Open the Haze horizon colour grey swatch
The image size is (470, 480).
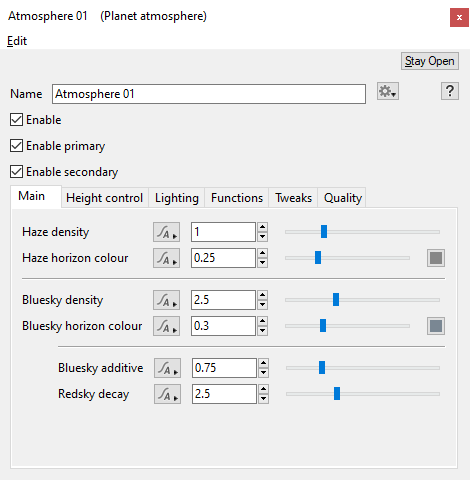pos(436,258)
